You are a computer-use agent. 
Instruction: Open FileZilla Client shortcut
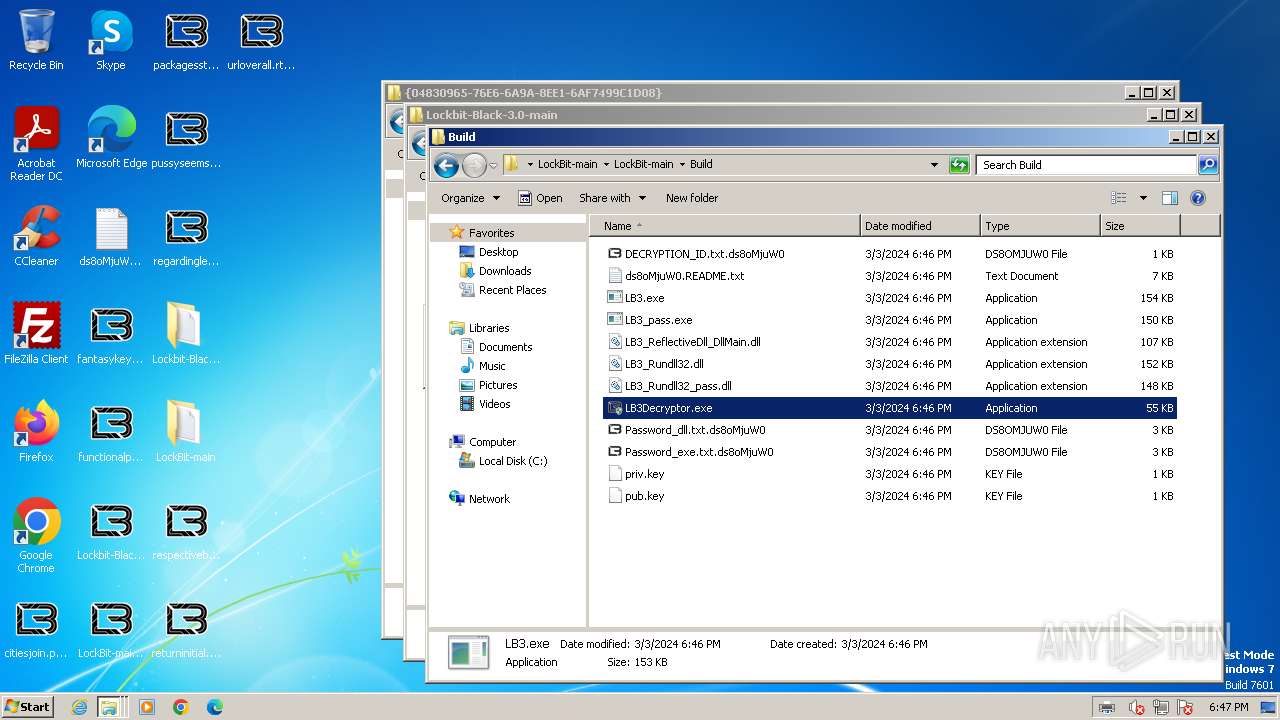(x=36, y=334)
